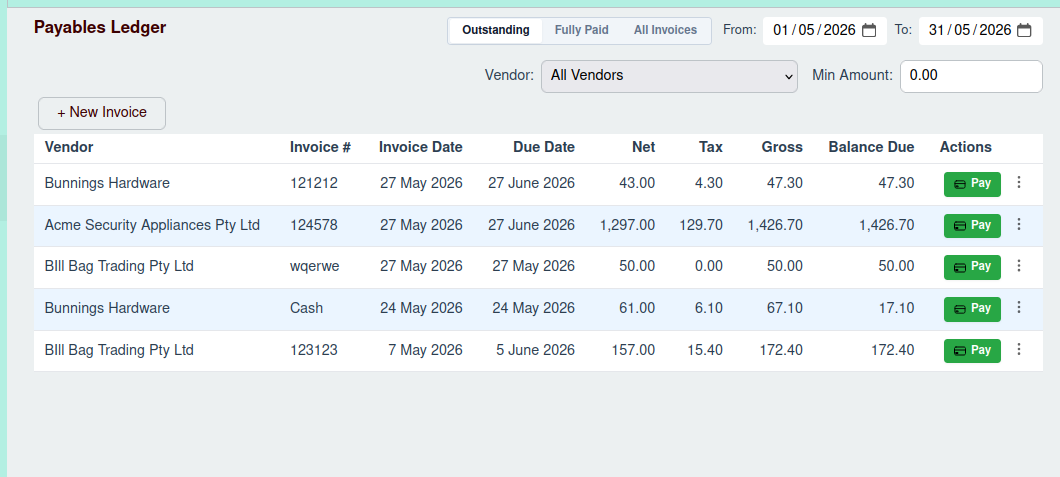1060x477 pixels.
Task: Pay Acme Security Appliances invoice 124578
Action: [972, 226]
